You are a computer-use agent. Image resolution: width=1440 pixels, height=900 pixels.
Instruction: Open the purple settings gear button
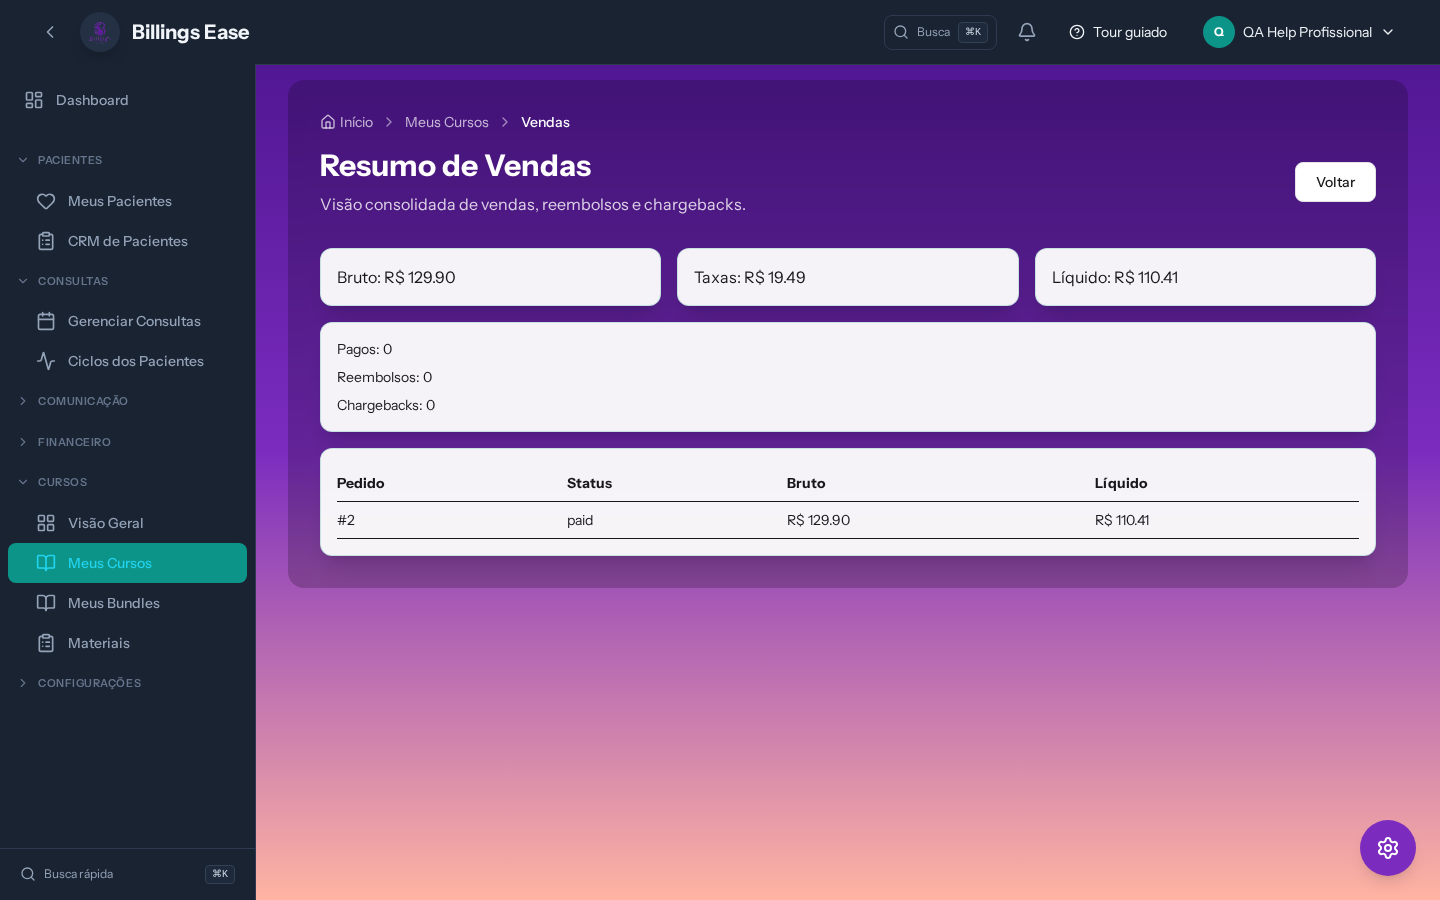pyautogui.click(x=1387, y=848)
